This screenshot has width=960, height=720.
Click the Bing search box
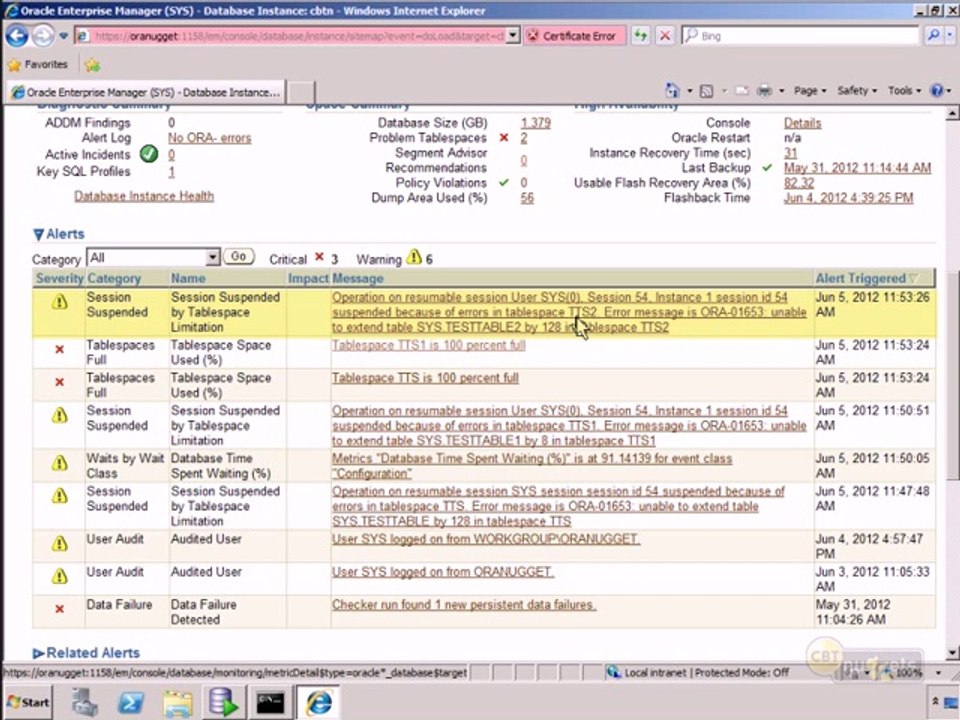799,36
